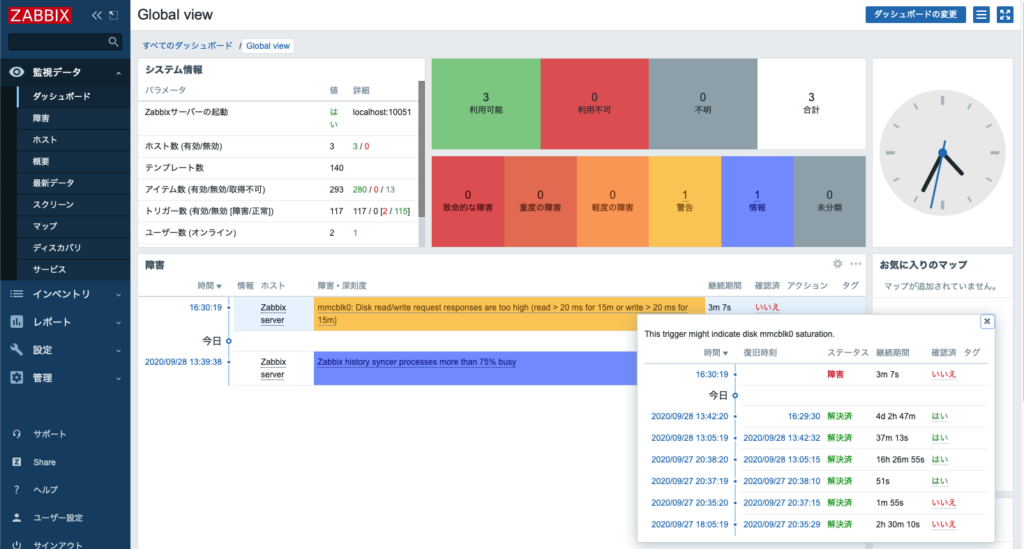Click the power icon for サインアウト

[x=16, y=544]
